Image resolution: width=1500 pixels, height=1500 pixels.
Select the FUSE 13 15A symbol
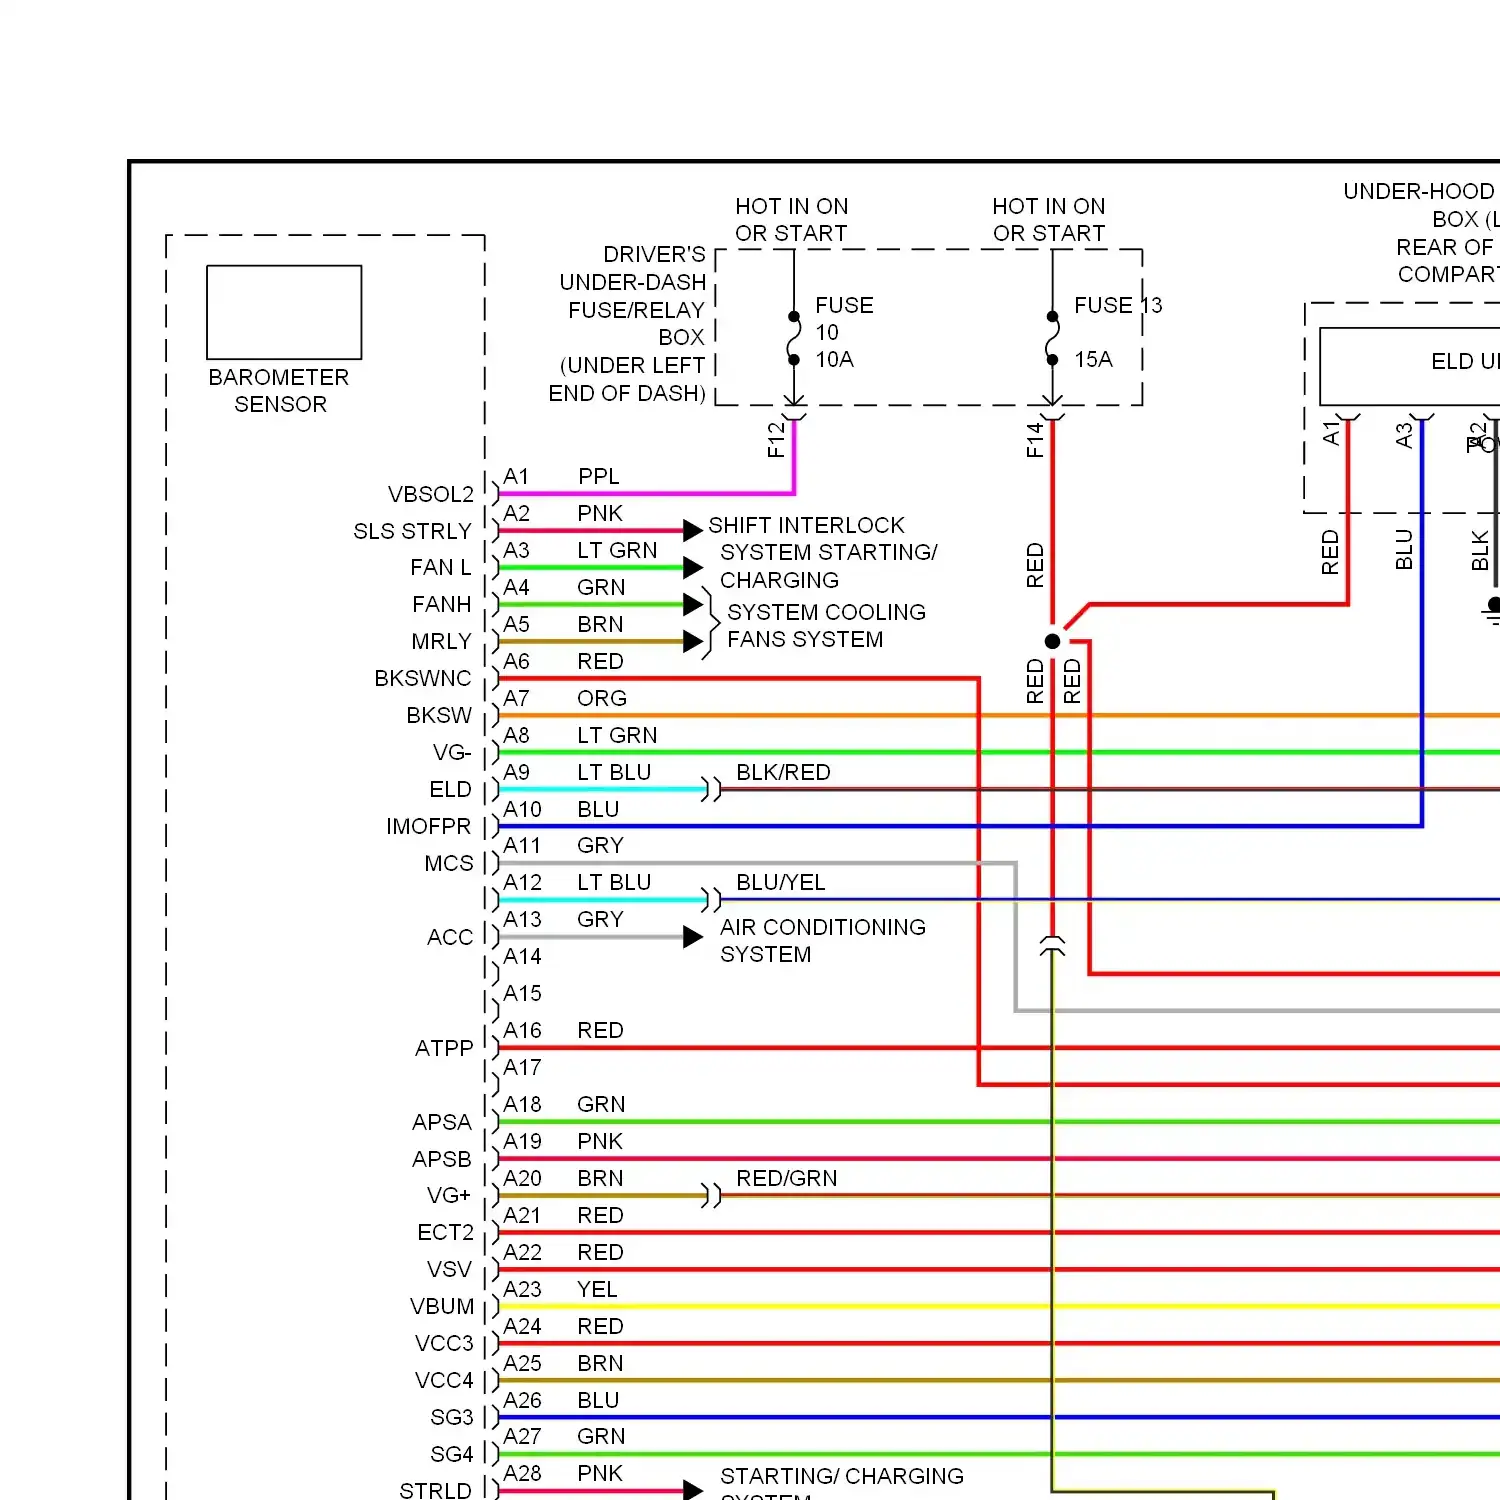1052,338
